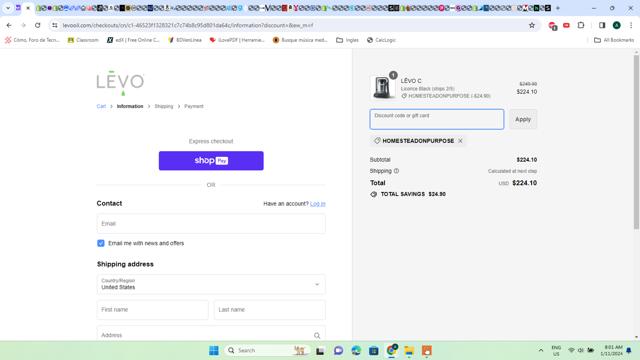The width and height of the screenshot is (640, 360).
Task: Bookmark this page with the star icon
Action: (x=532, y=25)
